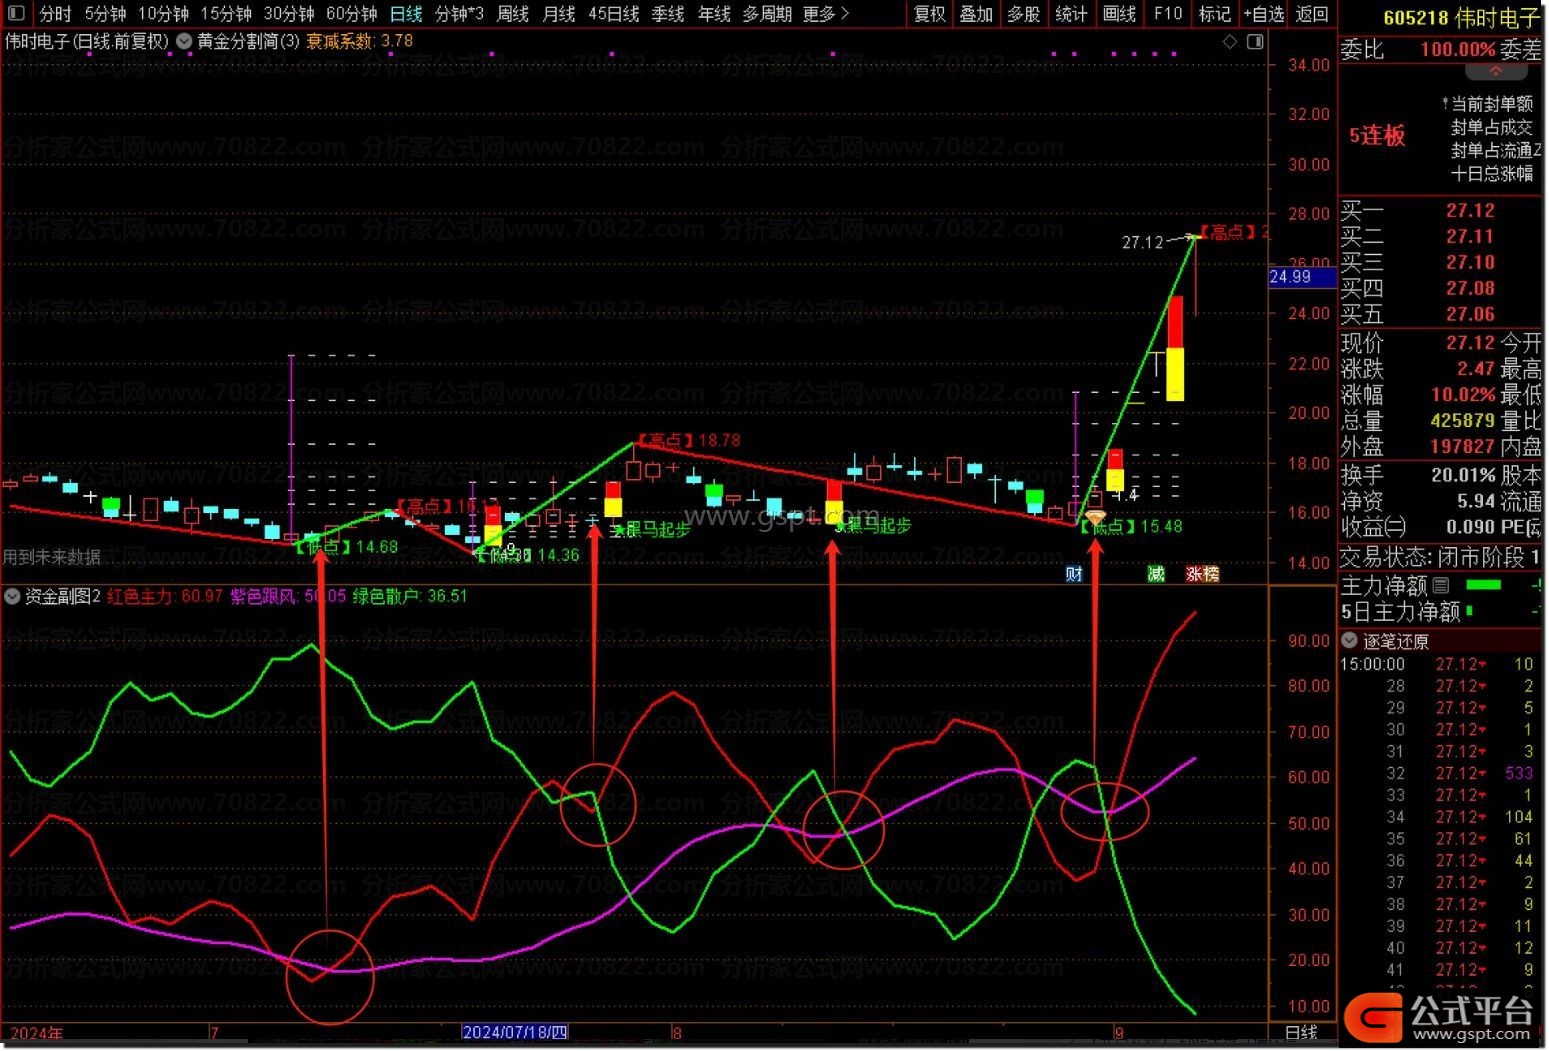Viewport: 1549px width, 1051px height.
Task: Click the 【低点】14.68 label
Action: [x=347, y=547]
